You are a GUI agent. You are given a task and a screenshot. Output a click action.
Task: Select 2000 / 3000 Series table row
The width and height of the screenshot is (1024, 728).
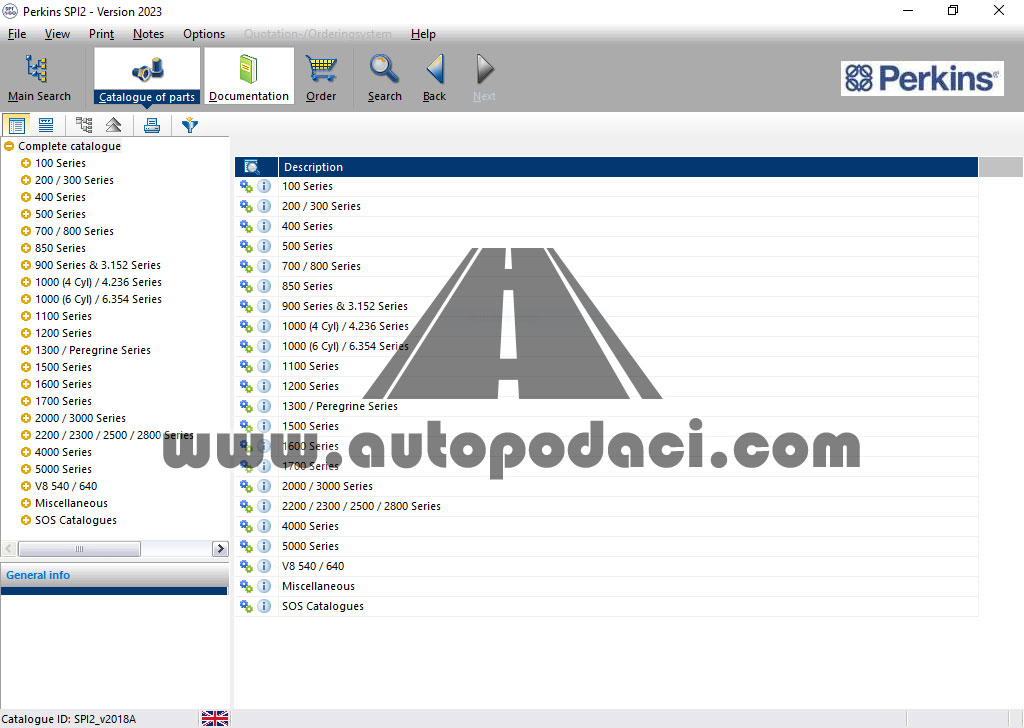tap(607, 486)
